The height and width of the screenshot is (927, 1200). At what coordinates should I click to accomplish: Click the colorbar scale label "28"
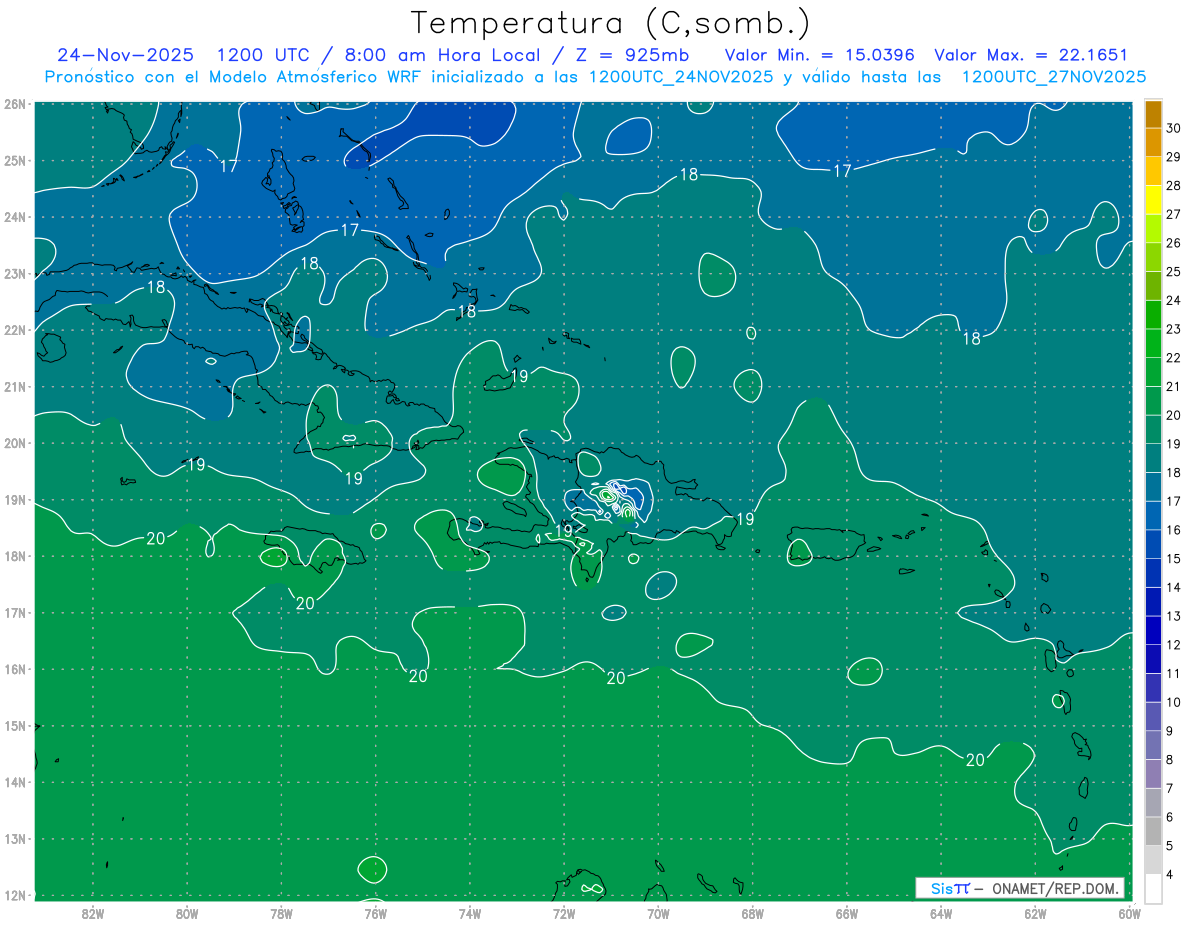click(x=1174, y=186)
